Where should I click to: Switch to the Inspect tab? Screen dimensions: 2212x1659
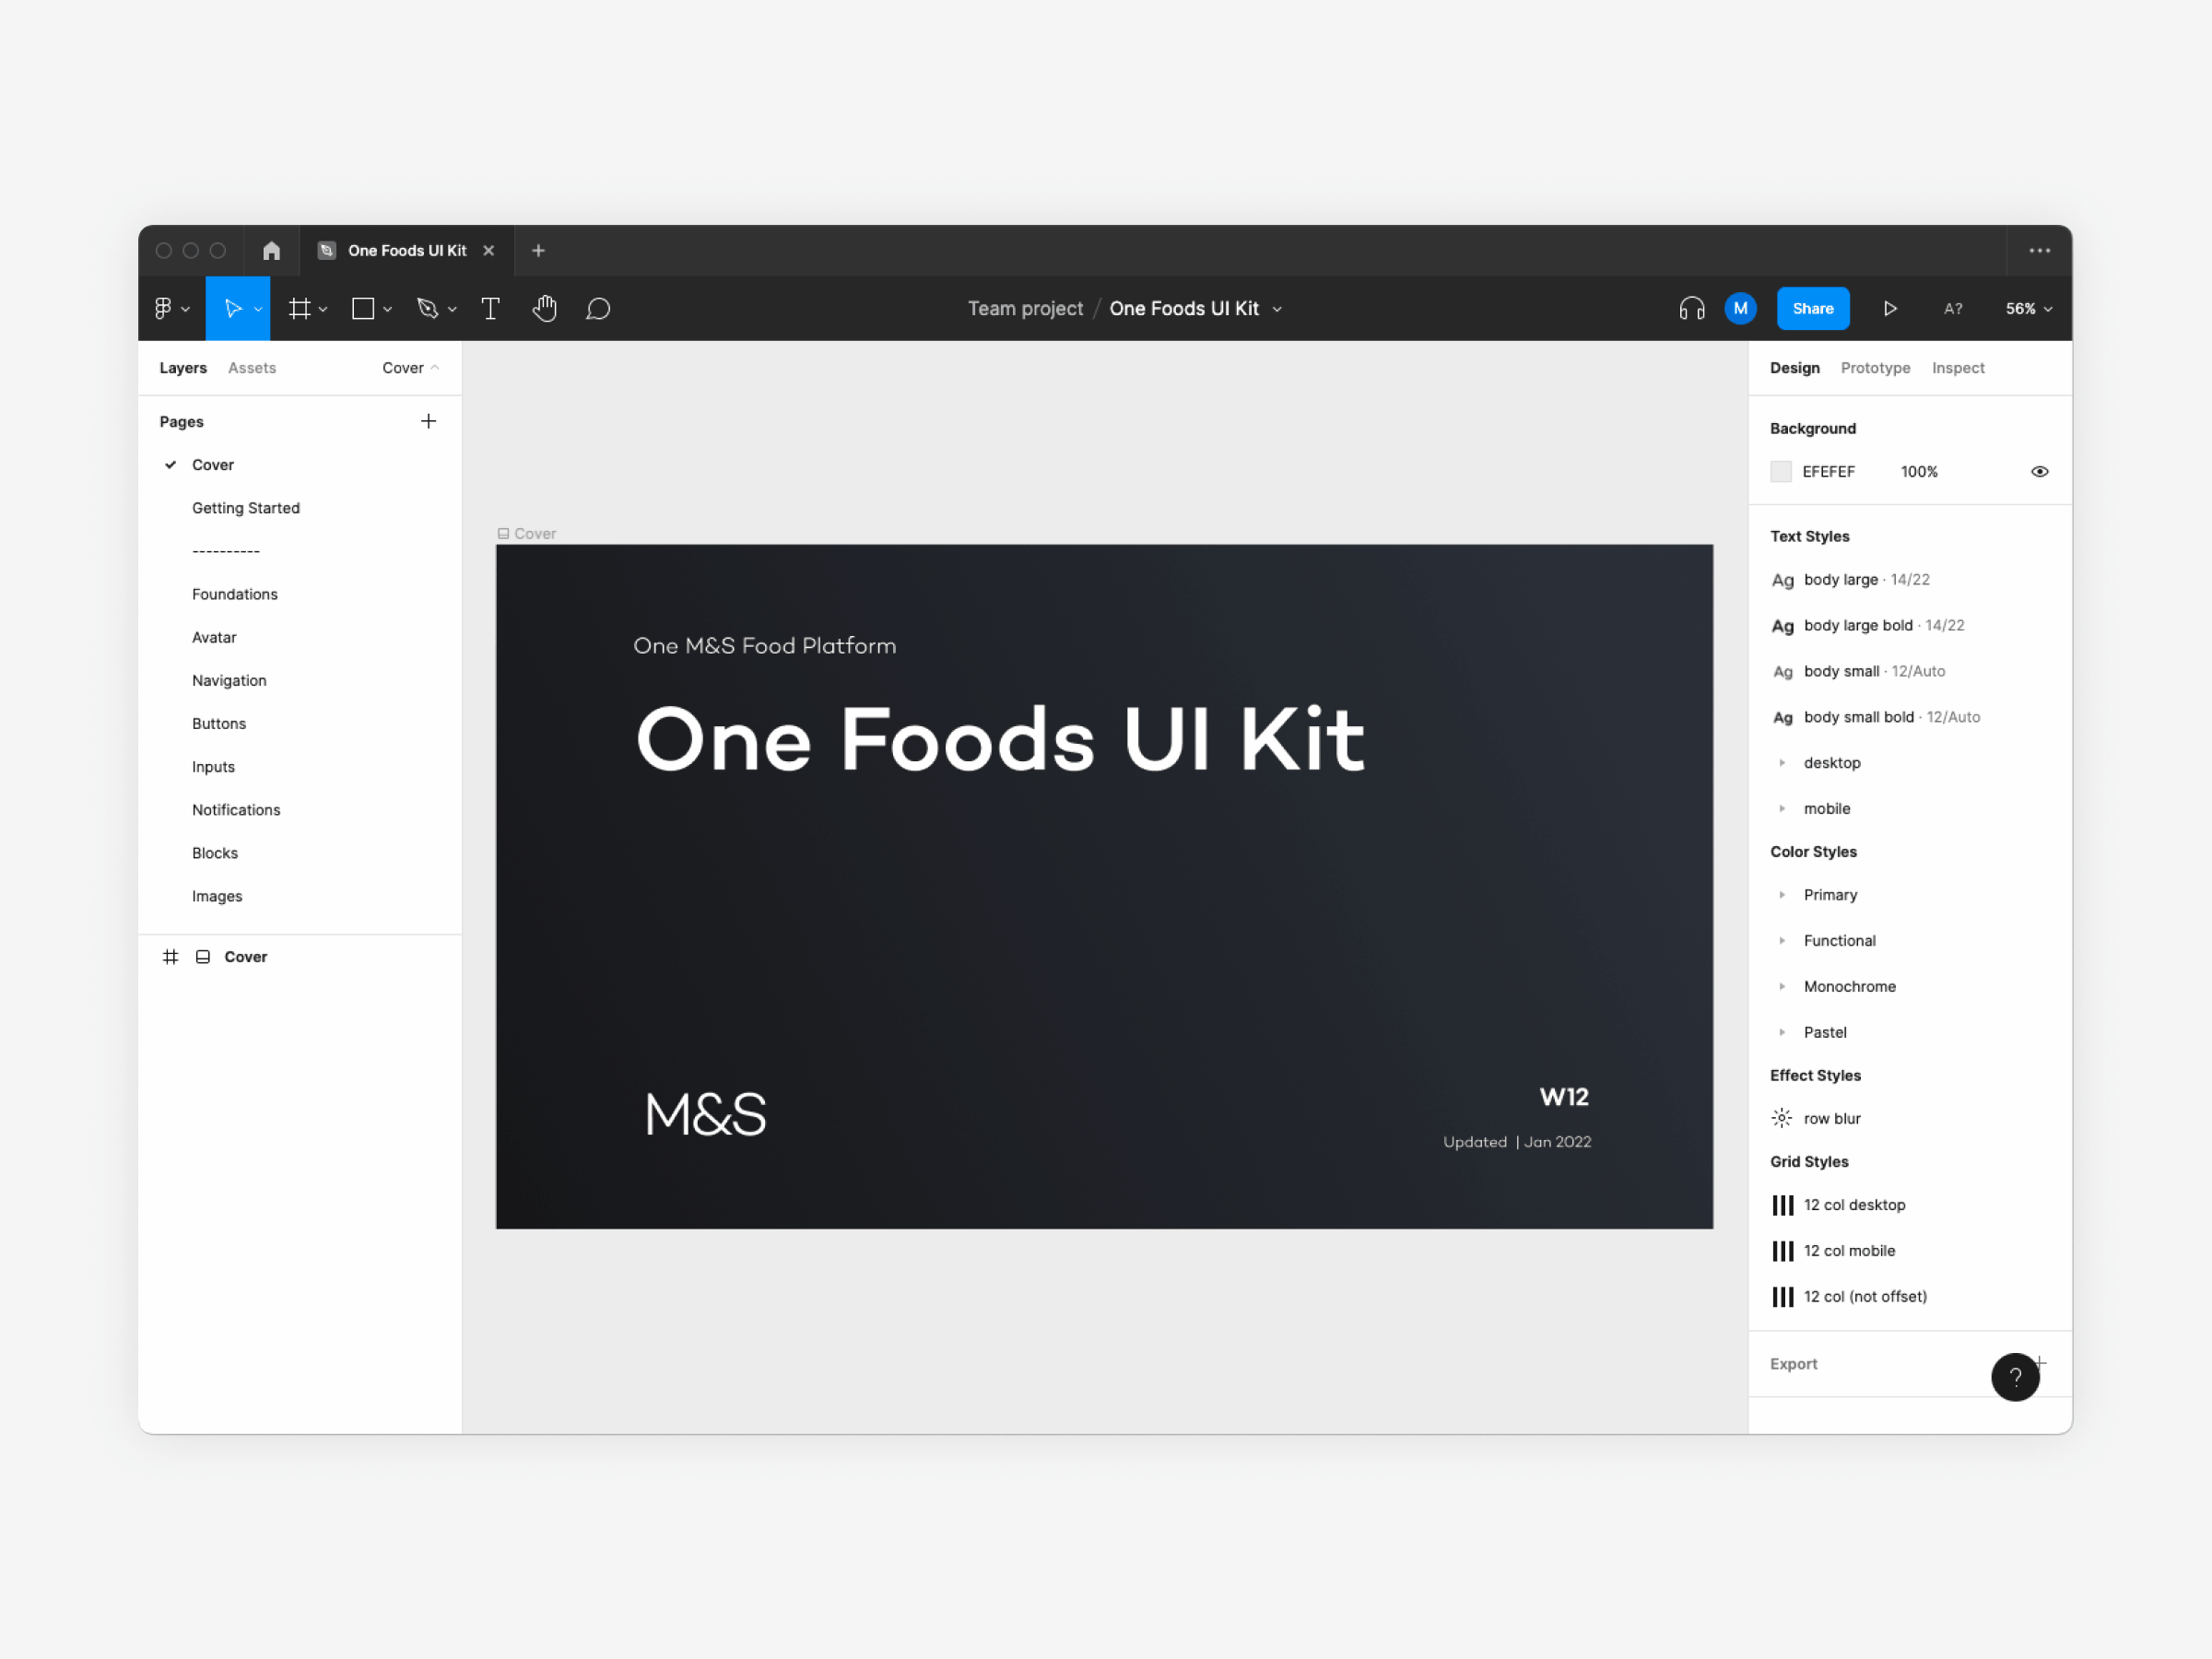click(1957, 367)
